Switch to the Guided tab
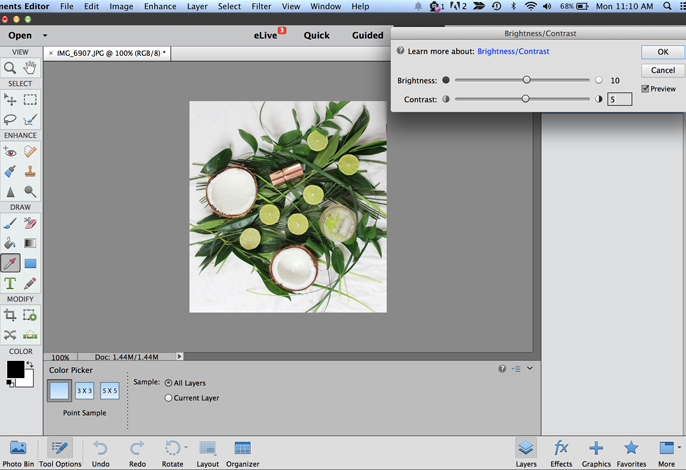 click(367, 36)
